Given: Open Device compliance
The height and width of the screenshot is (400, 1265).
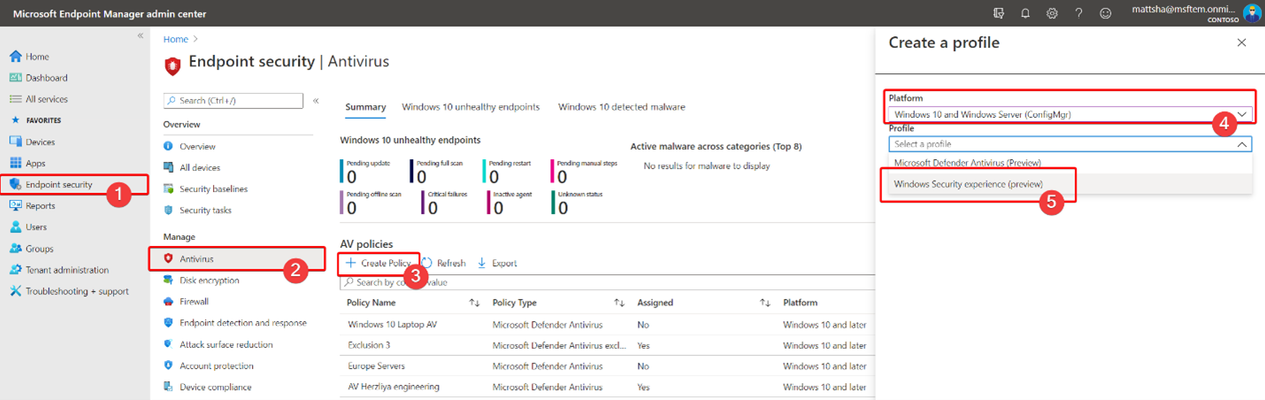Looking at the screenshot, I should click(x=215, y=386).
